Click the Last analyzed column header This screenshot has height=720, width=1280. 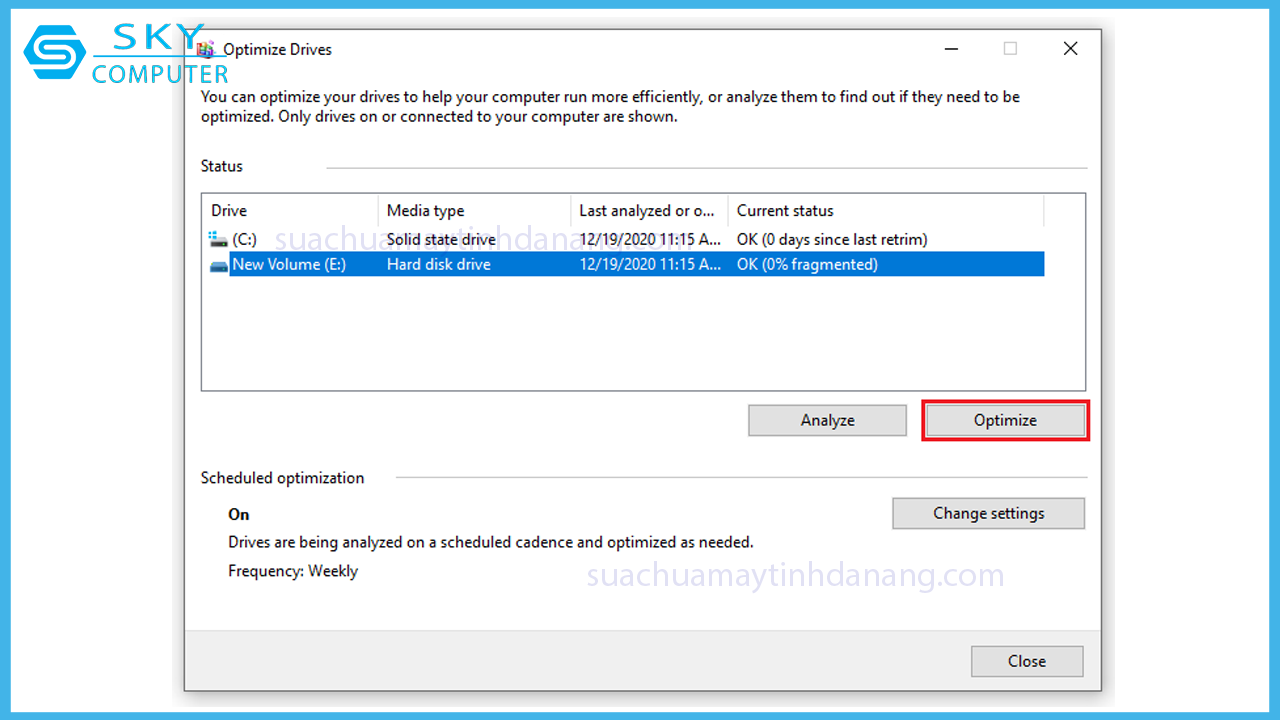[x=648, y=211]
